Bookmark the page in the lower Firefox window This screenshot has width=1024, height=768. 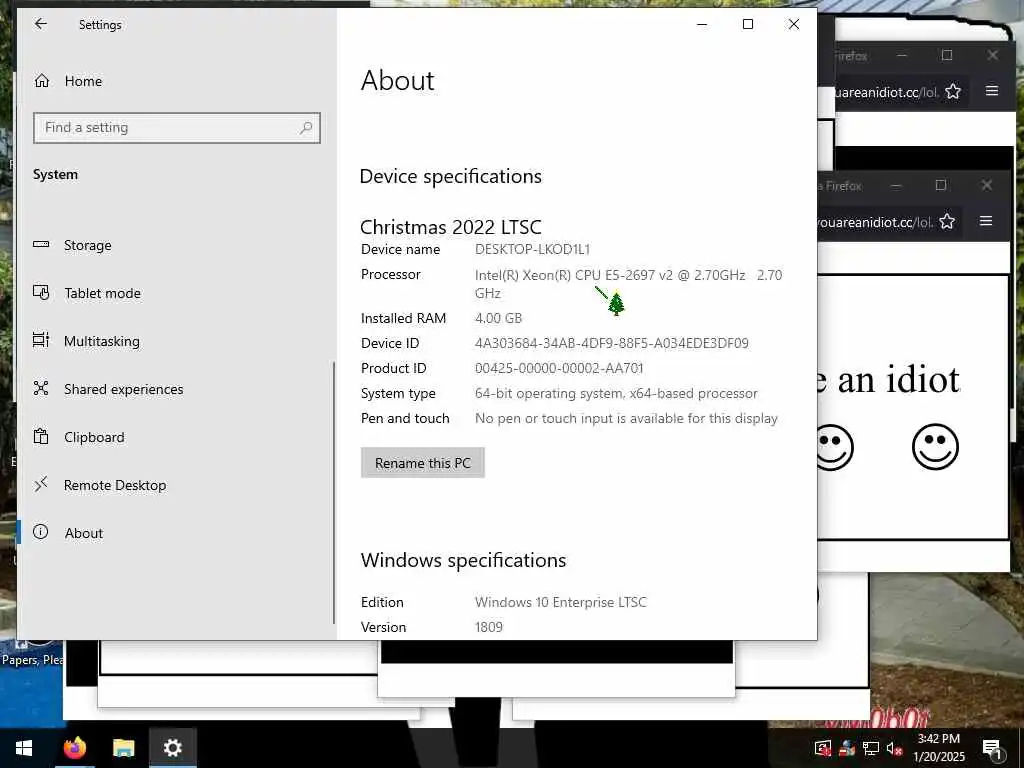coord(947,221)
